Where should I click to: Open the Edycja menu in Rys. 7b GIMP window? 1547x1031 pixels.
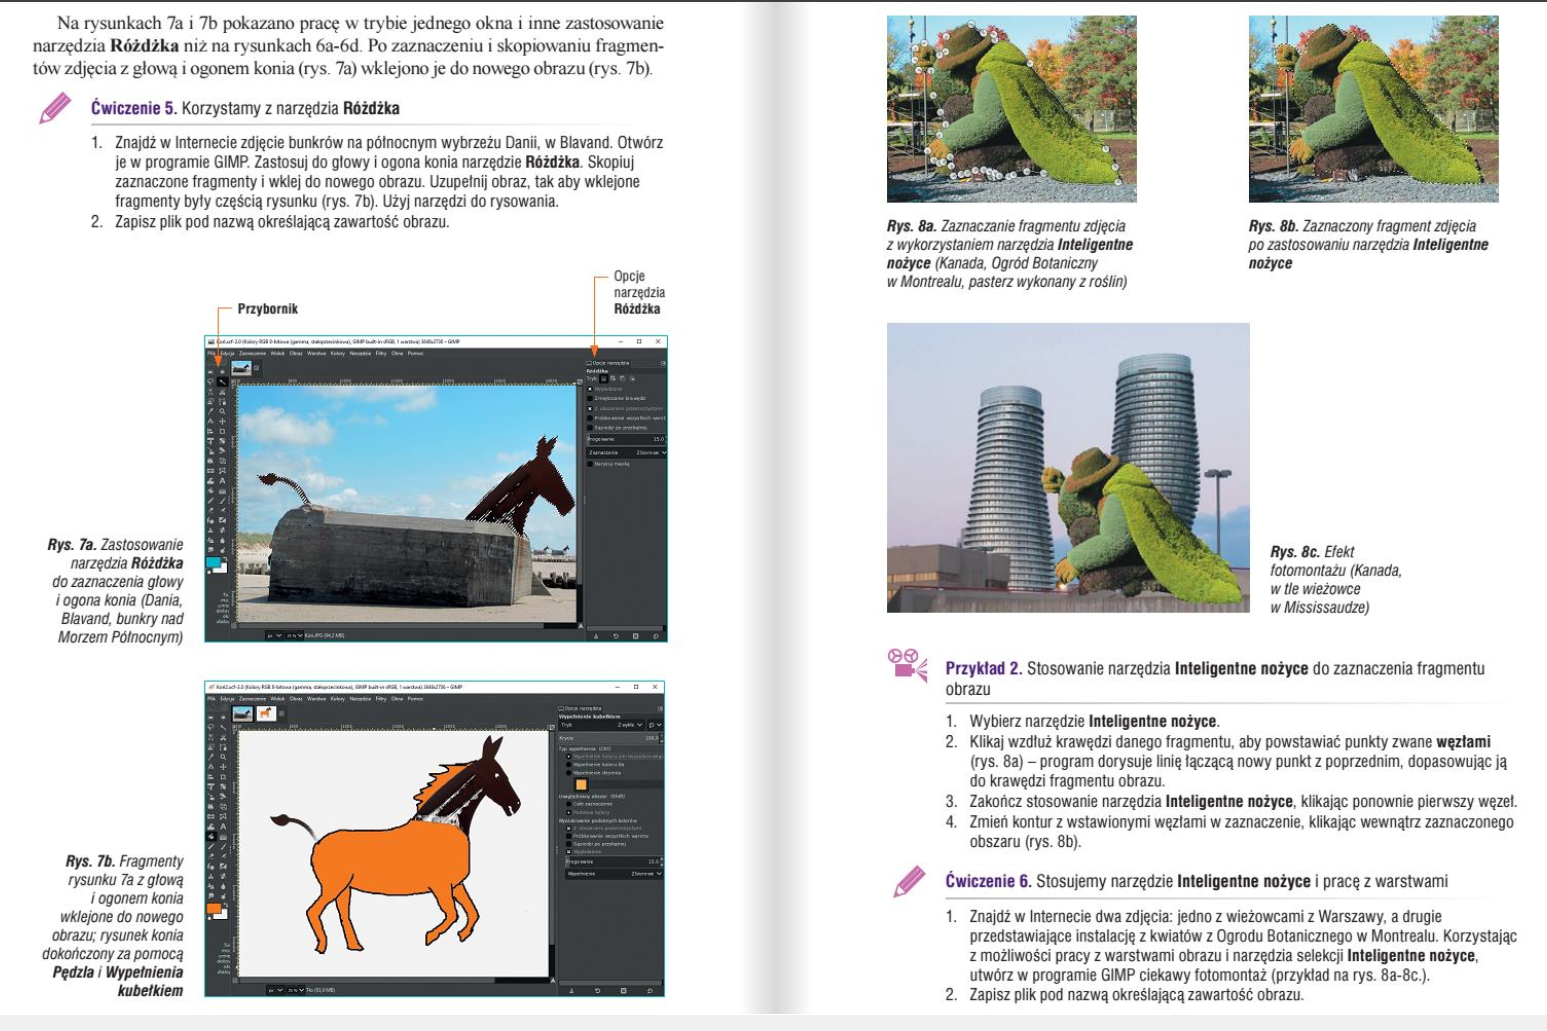(227, 699)
